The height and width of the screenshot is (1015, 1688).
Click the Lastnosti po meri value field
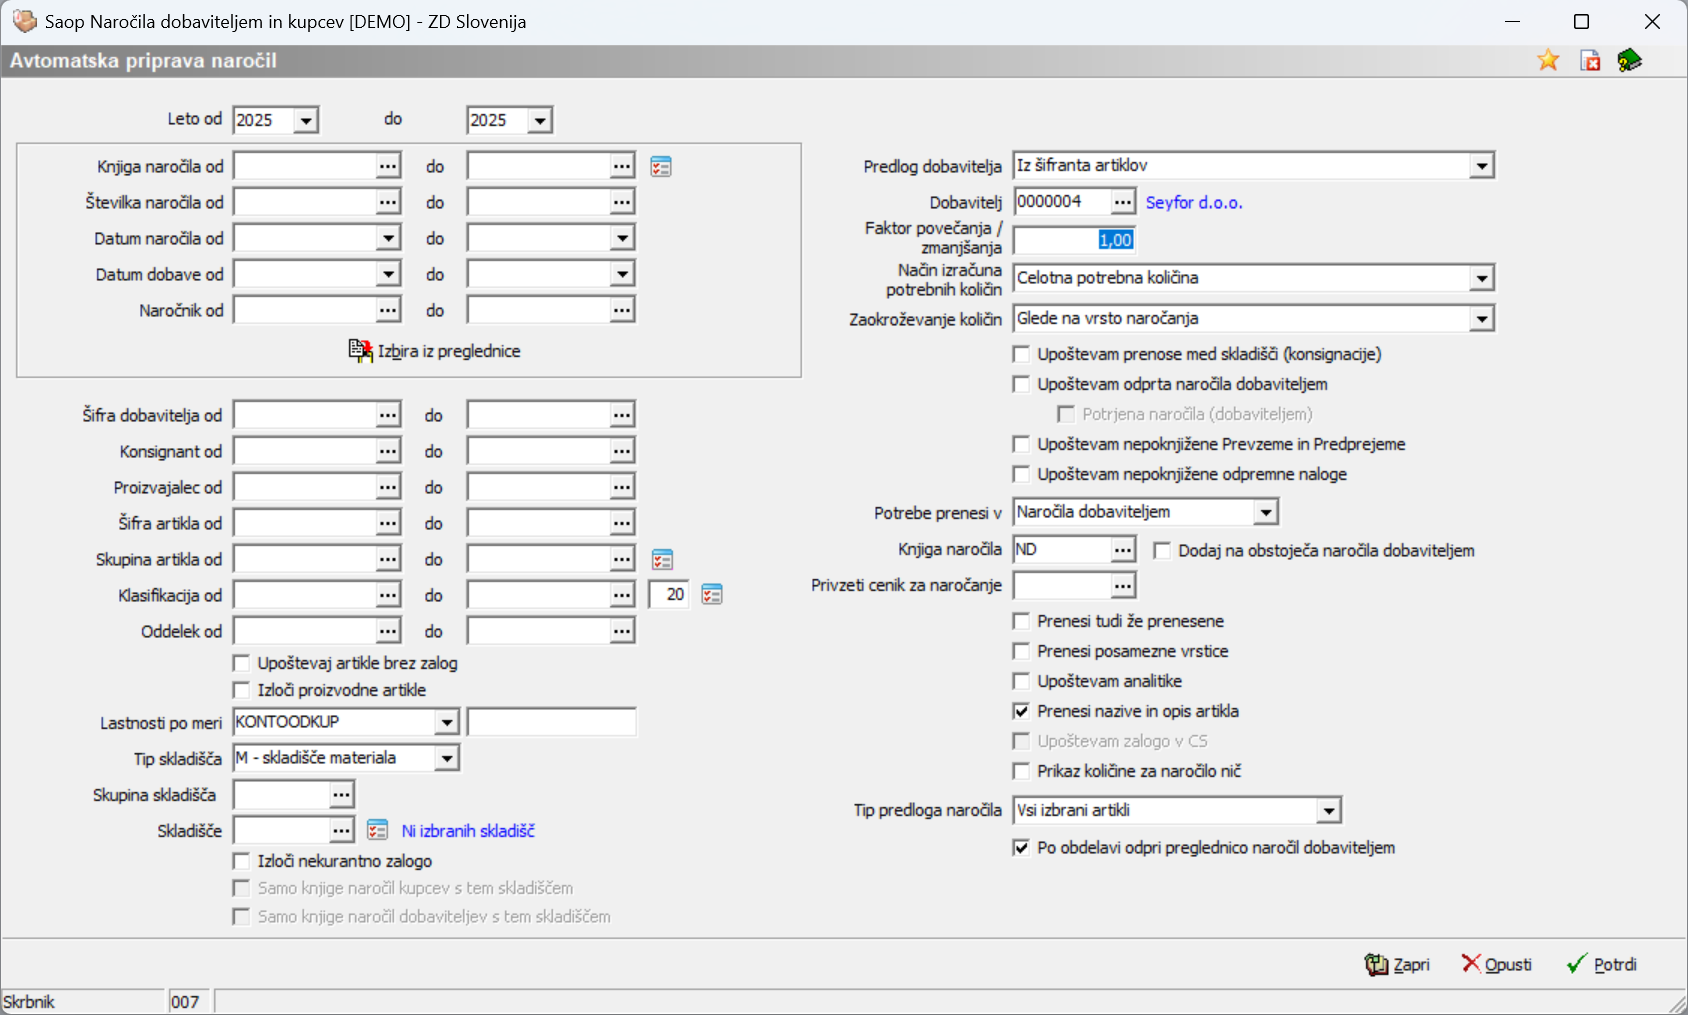click(x=551, y=722)
